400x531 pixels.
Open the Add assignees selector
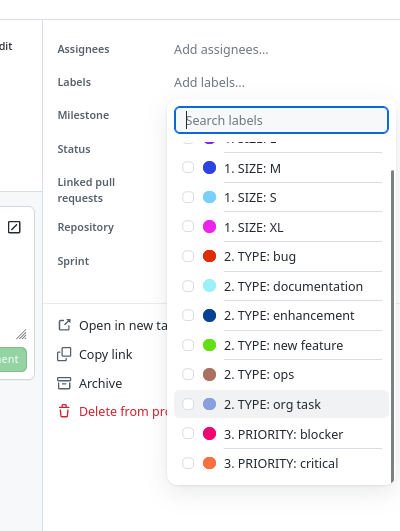221,49
